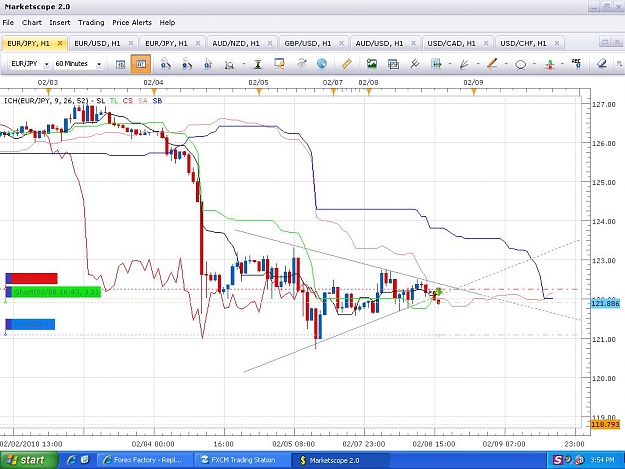Open the Help menu

167,23
